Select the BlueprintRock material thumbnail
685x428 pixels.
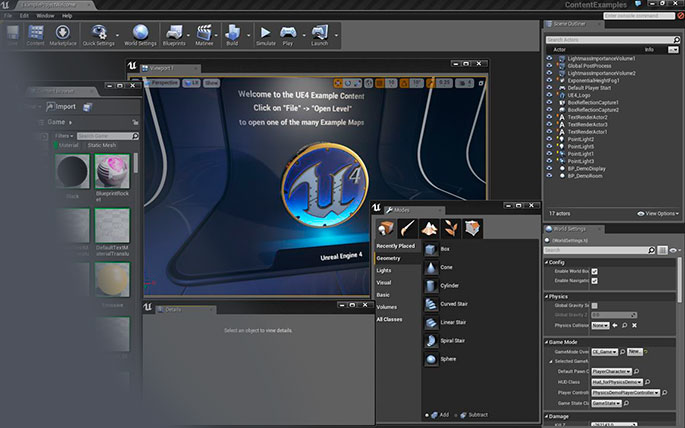pyautogui.click(x=112, y=171)
